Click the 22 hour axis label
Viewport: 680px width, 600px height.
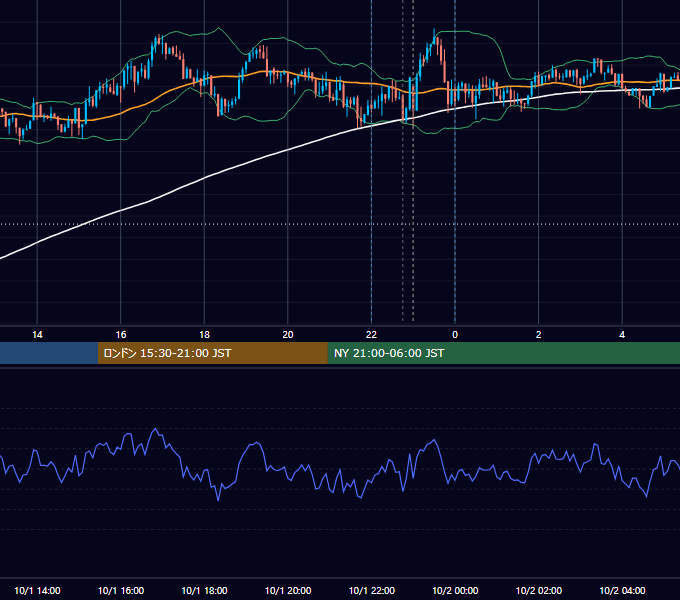371,335
